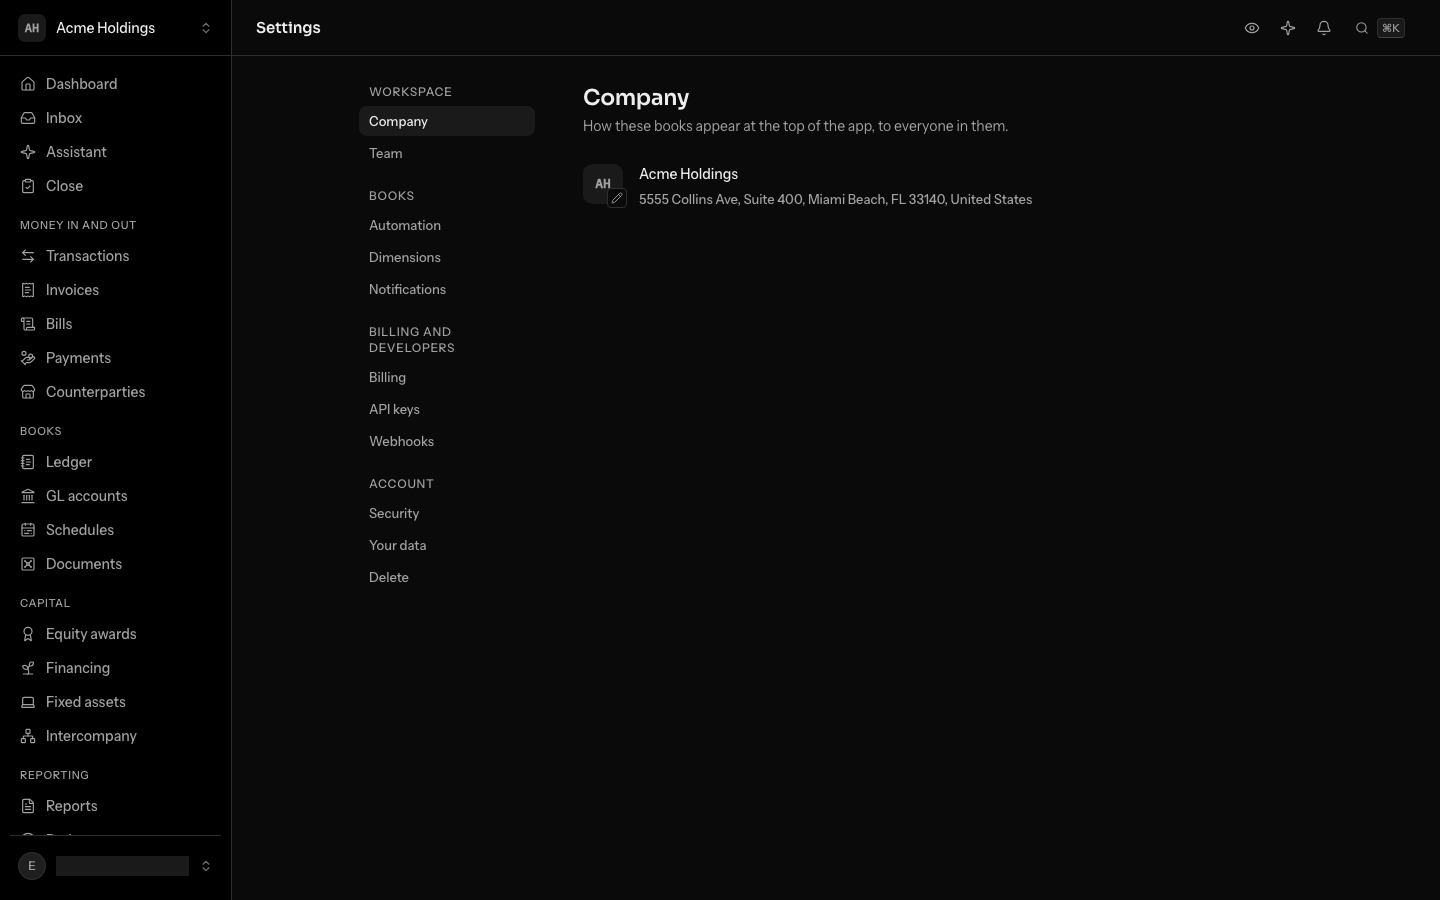Image resolution: width=1440 pixels, height=900 pixels.
Task: Click the Schedules calendar icon
Action: (x=28, y=530)
